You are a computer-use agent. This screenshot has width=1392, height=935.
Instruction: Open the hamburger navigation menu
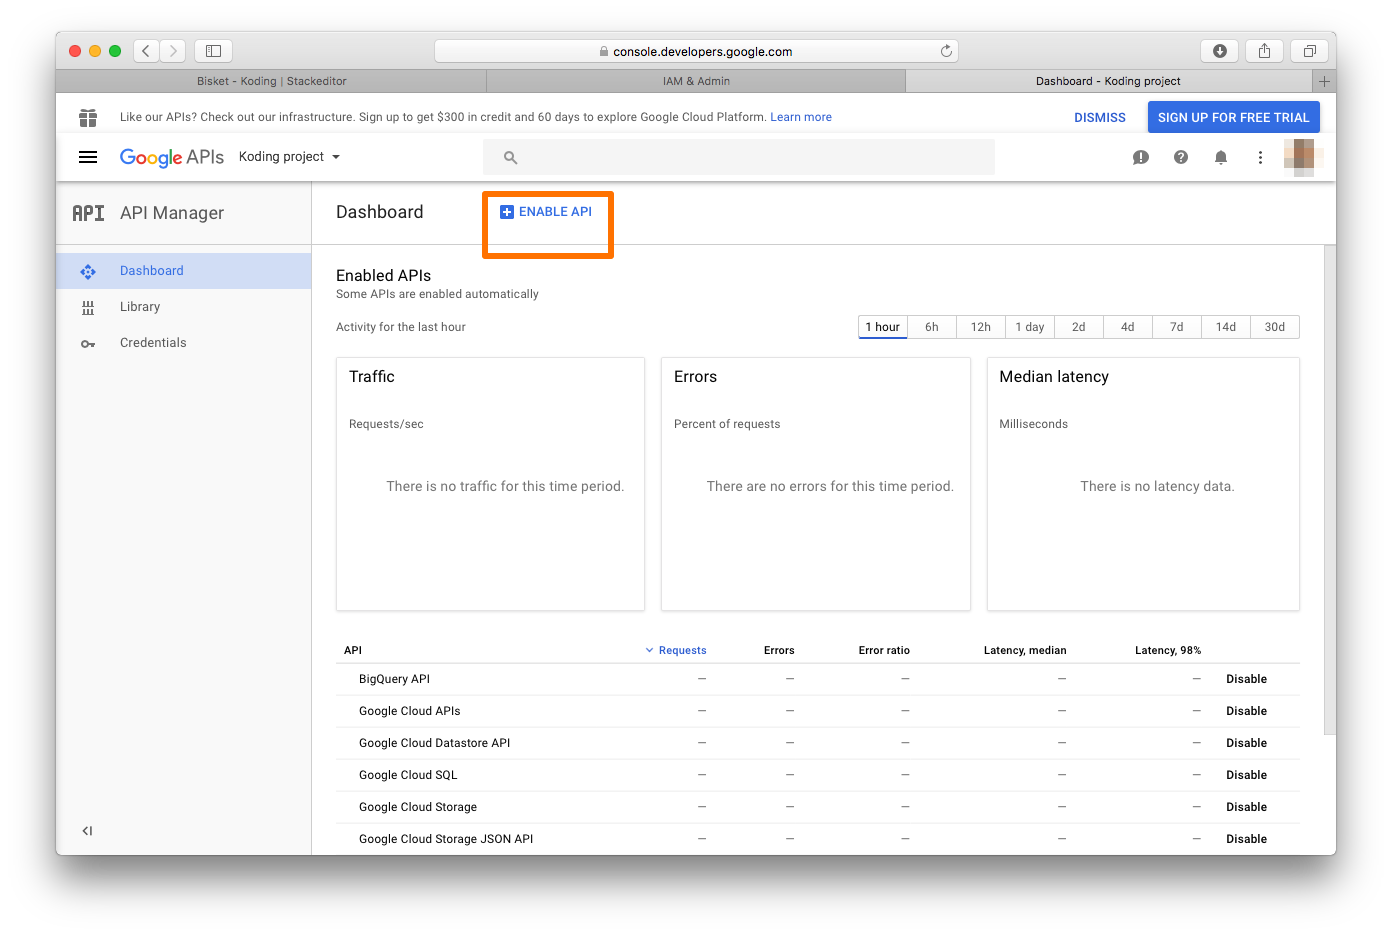click(88, 157)
